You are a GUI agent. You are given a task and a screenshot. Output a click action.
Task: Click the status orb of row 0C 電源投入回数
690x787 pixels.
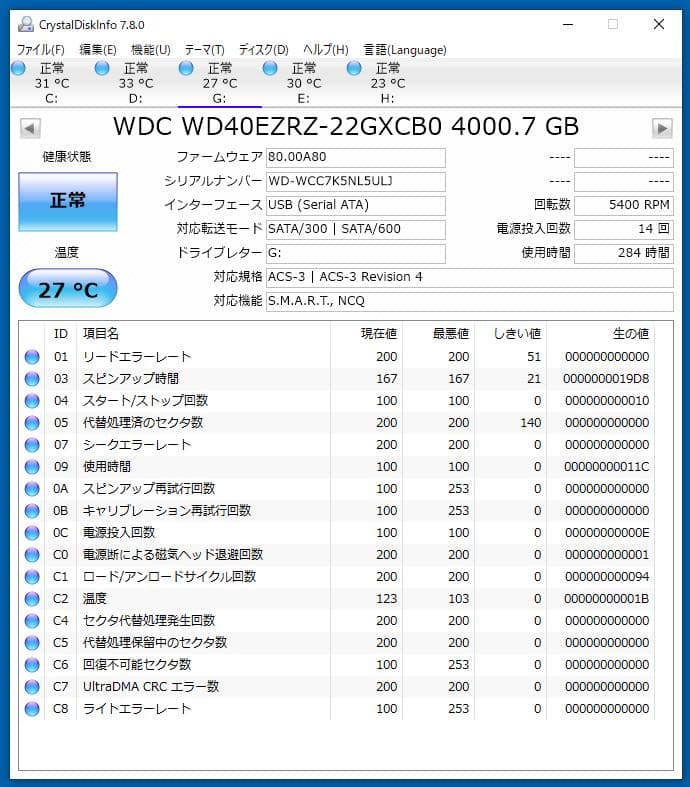coord(32,533)
